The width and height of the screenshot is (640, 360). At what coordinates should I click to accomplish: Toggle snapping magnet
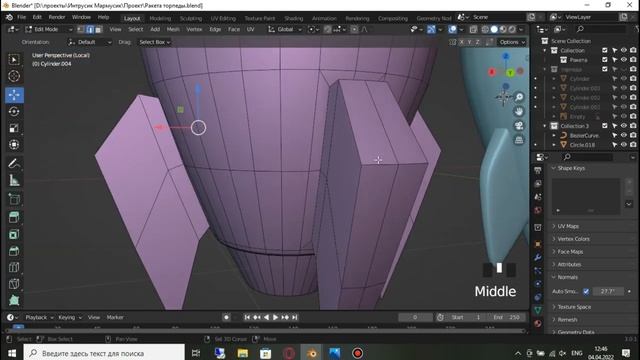[327, 29]
